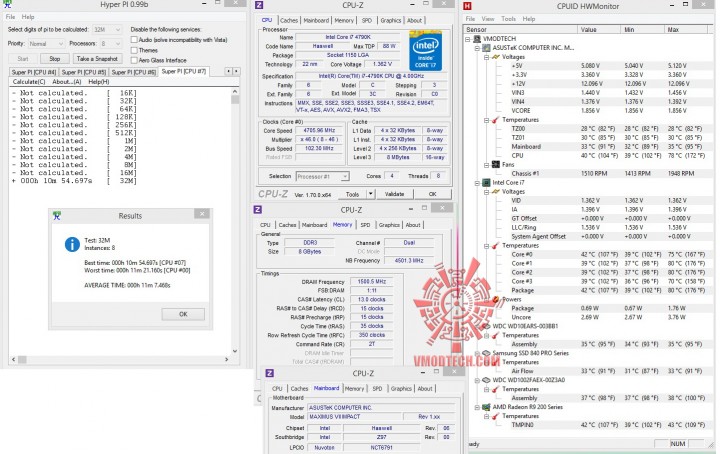Screen dimensions: 720x454
Task: Click the Sensor column header in HWMonitor
Action: pos(520,29)
